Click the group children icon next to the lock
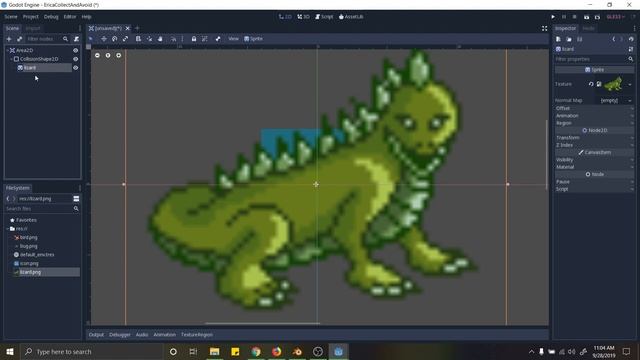The width and height of the screenshot is (640, 360). (x=204, y=39)
